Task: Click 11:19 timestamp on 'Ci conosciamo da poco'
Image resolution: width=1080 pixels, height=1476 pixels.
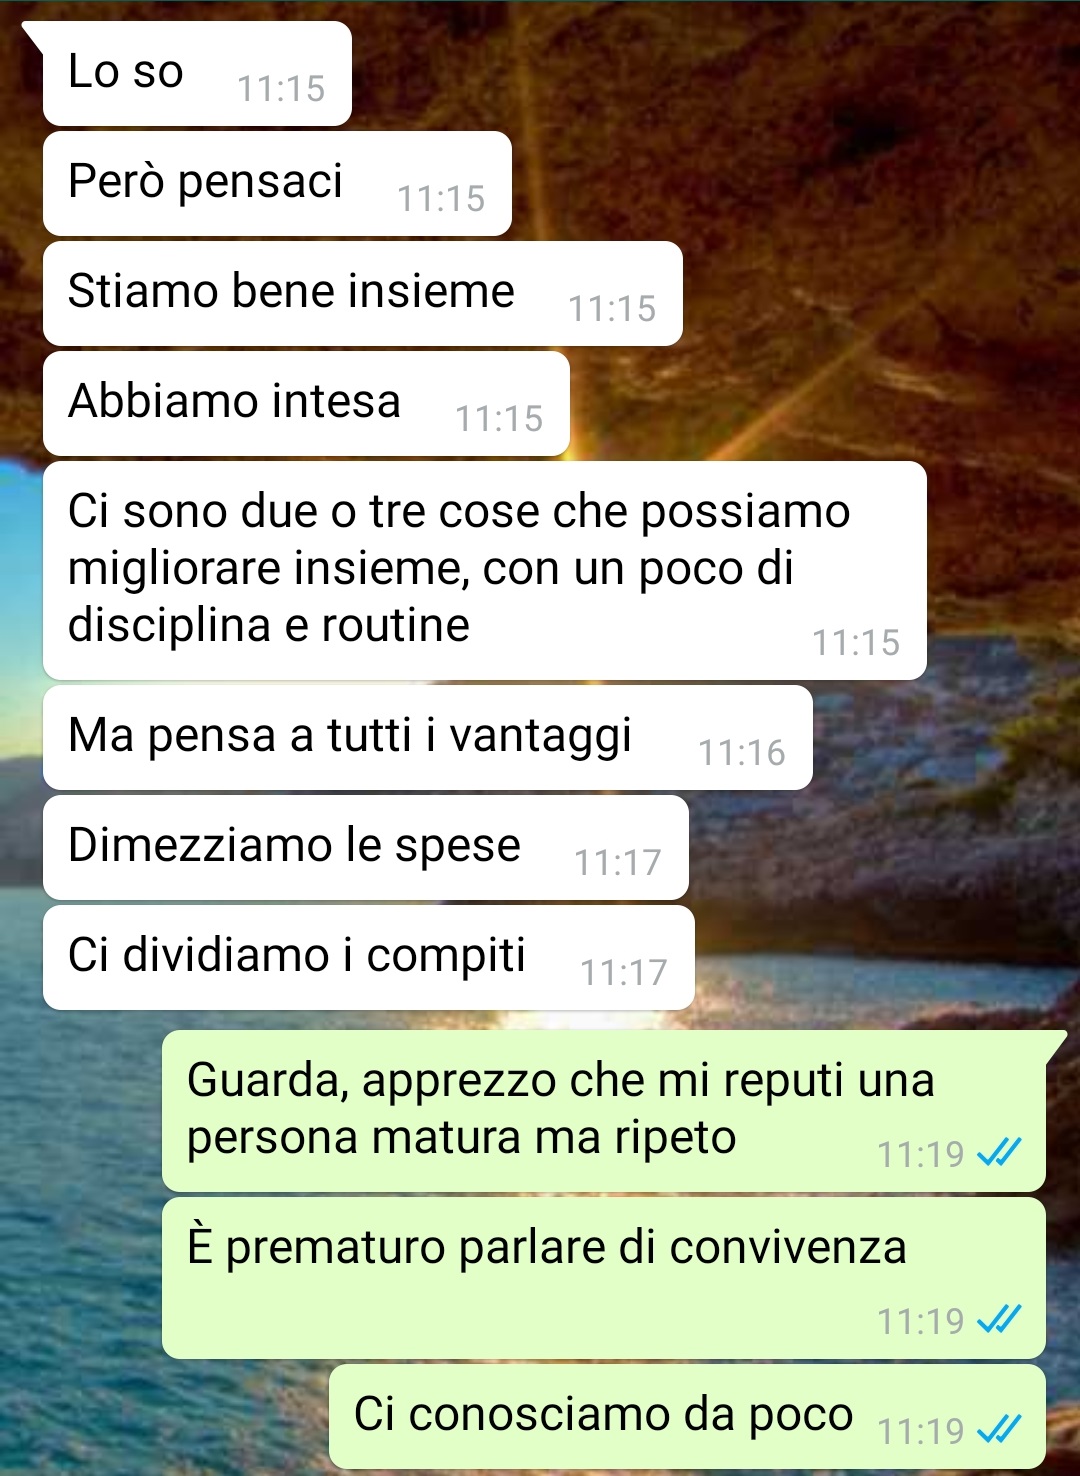Action: pos(921,1432)
